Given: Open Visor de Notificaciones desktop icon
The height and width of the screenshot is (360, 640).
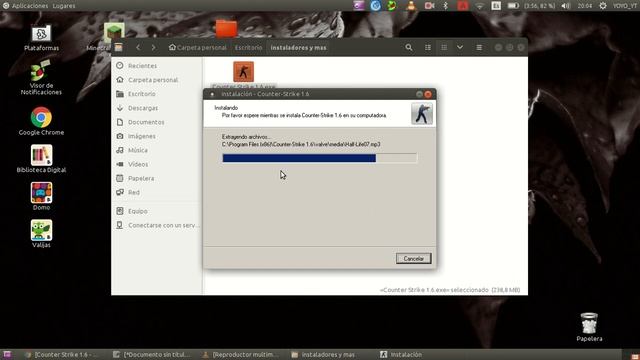Looking at the screenshot, I should pyautogui.click(x=41, y=78).
